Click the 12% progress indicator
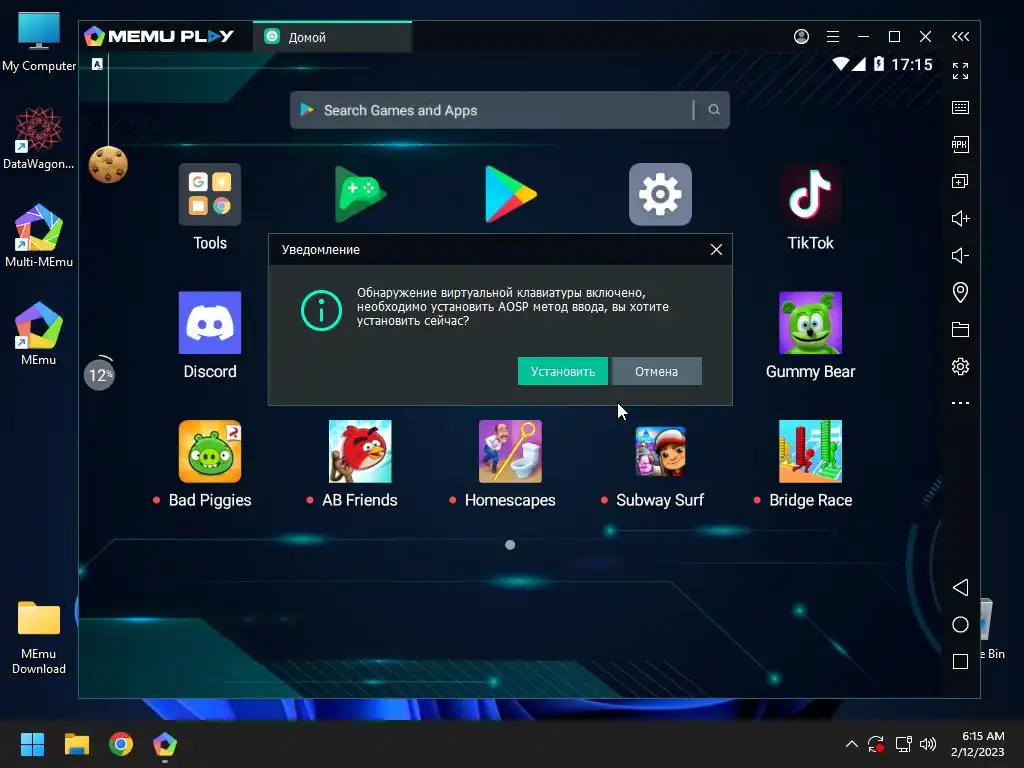 pyautogui.click(x=99, y=374)
